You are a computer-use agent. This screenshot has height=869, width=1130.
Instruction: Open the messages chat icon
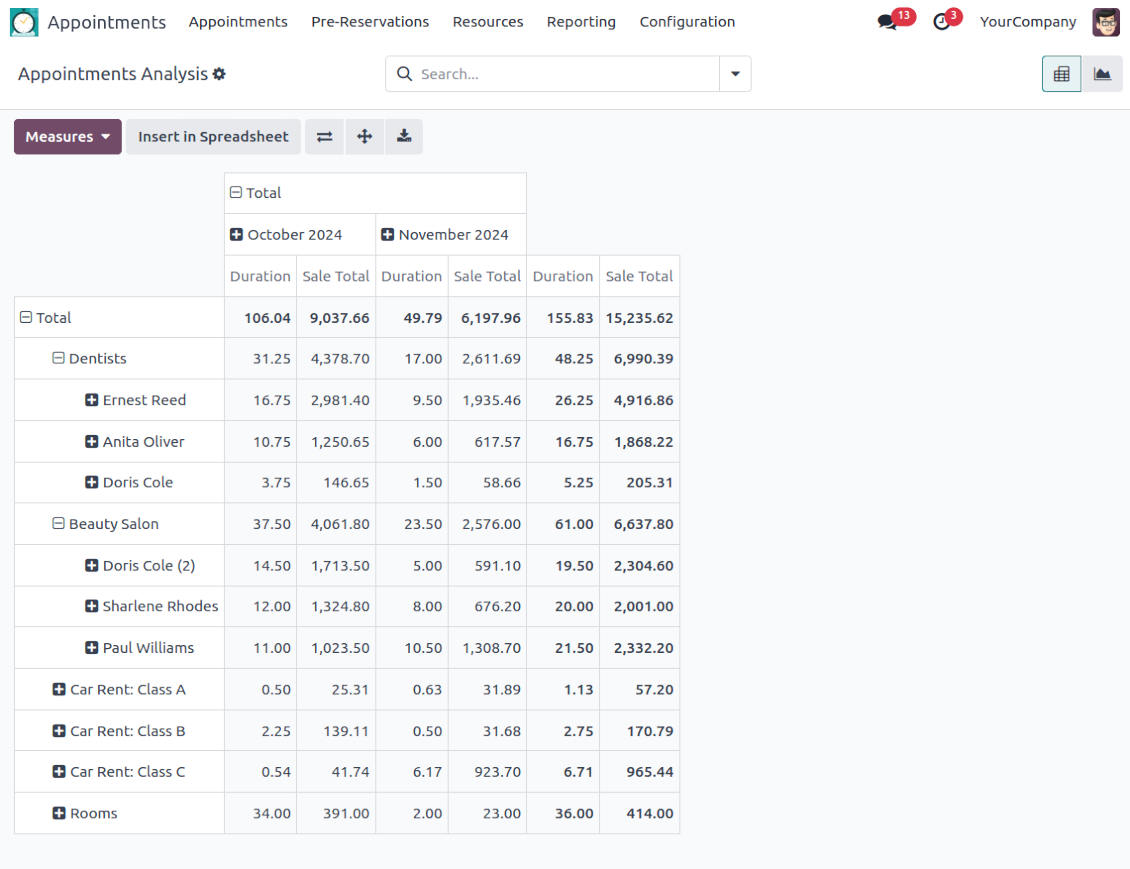coord(887,22)
